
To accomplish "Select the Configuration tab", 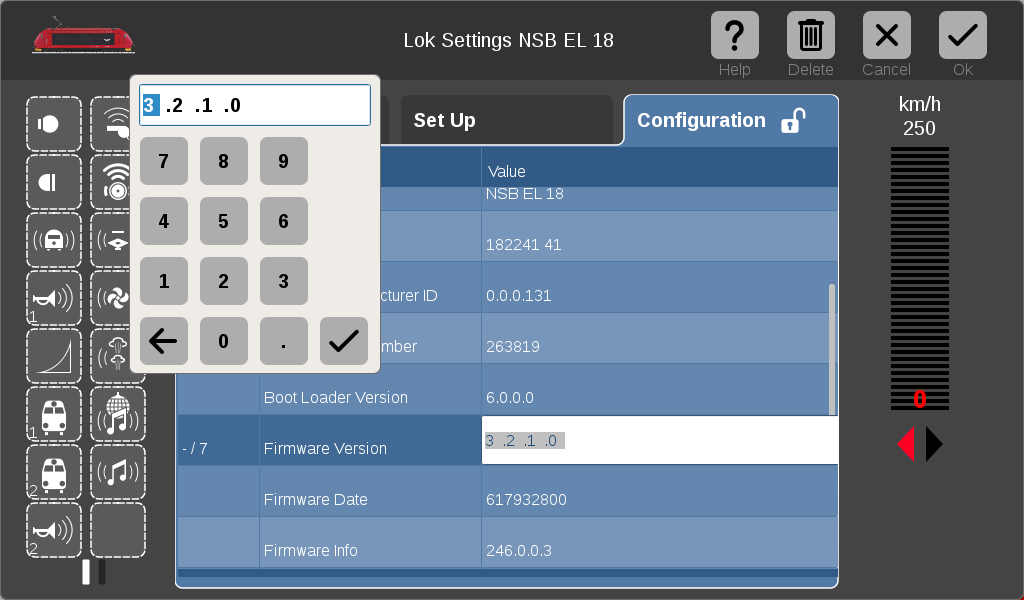I will (x=731, y=120).
